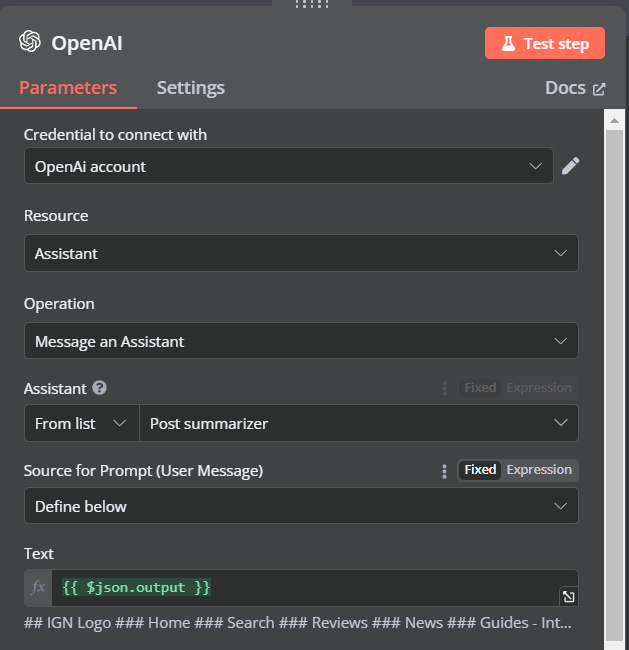Screen dimensions: 629x650
Task: Open the Define below dropdown
Action: tap(301, 506)
